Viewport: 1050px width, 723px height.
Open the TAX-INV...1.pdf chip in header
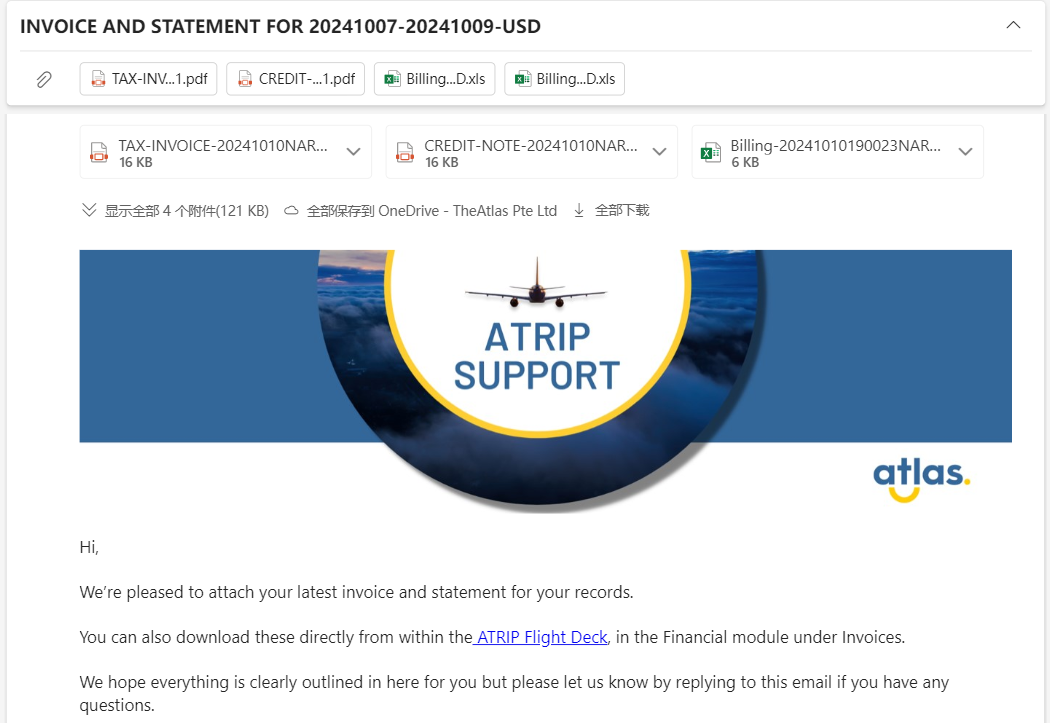[x=149, y=79]
